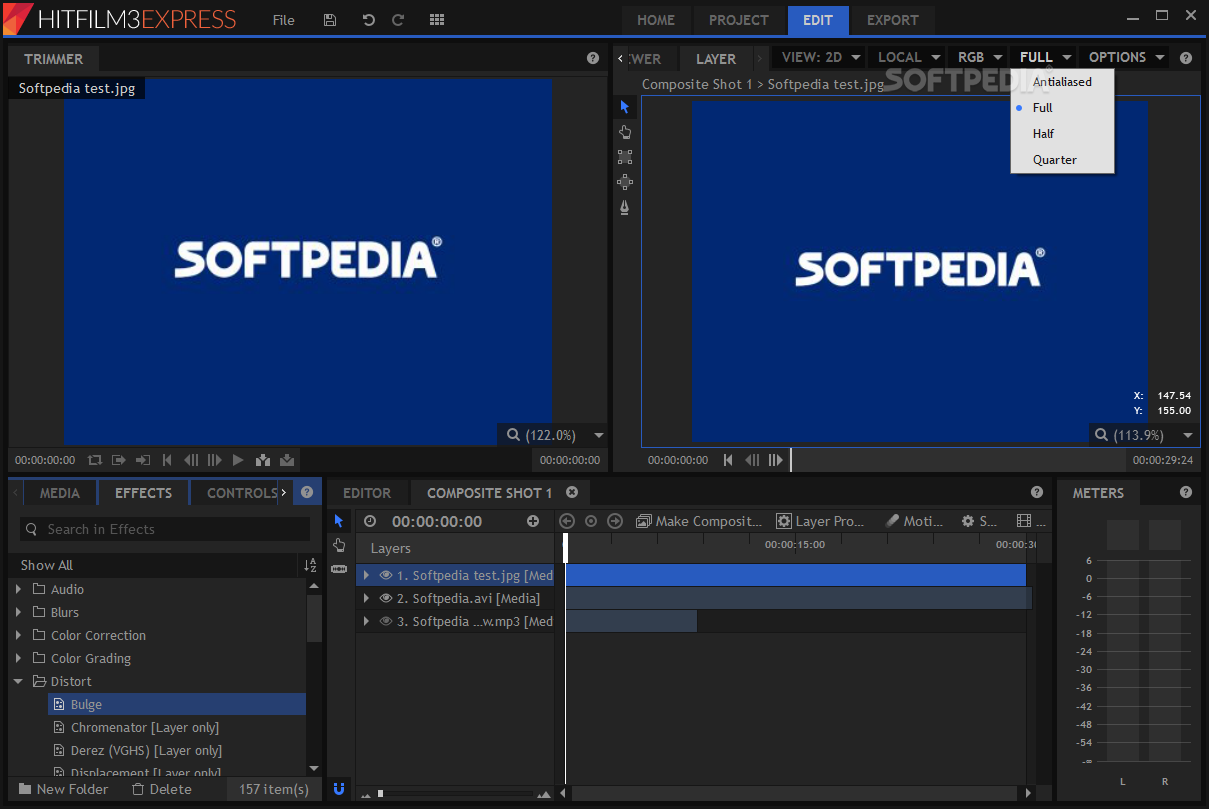This screenshot has height=809, width=1209.
Task: Select the viewer Select tool arrow
Action: click(x=625, y=107)
